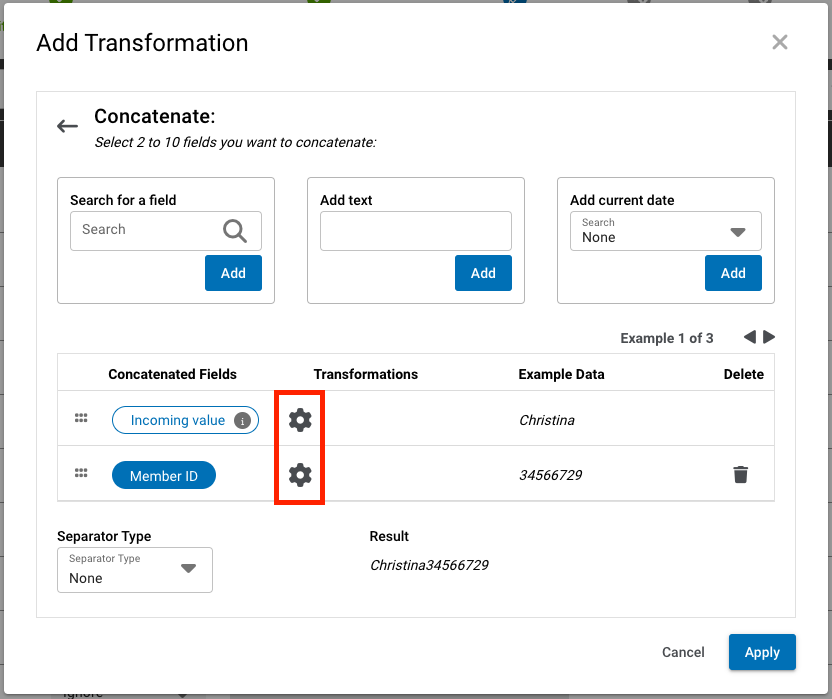This screenshot has height=699, width=832.
Task: Cancel the Add Transformation dialog
Action: tap(683, 652)
